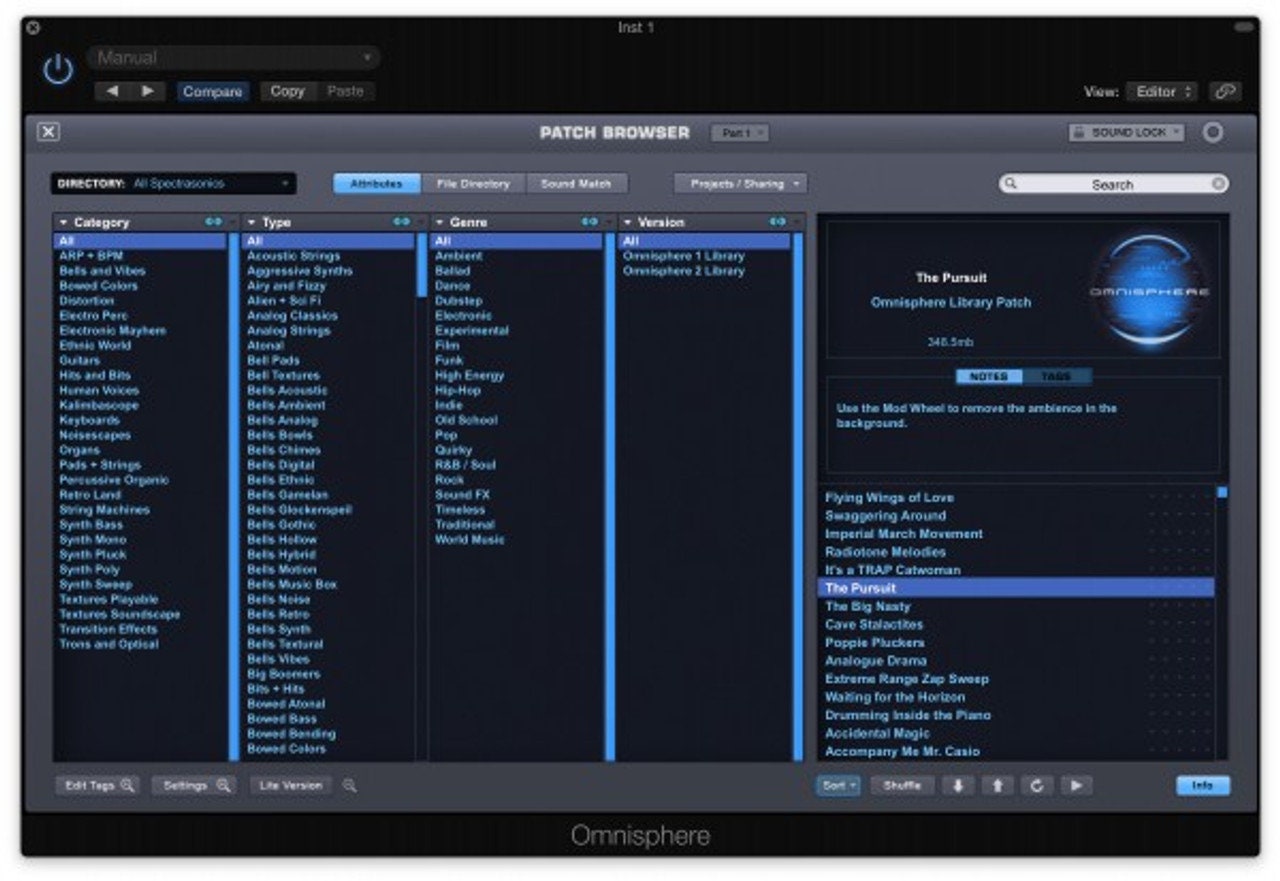Go to previous preset with left arrow
This screenshot has width=1280, height=881.
(112, 91)
